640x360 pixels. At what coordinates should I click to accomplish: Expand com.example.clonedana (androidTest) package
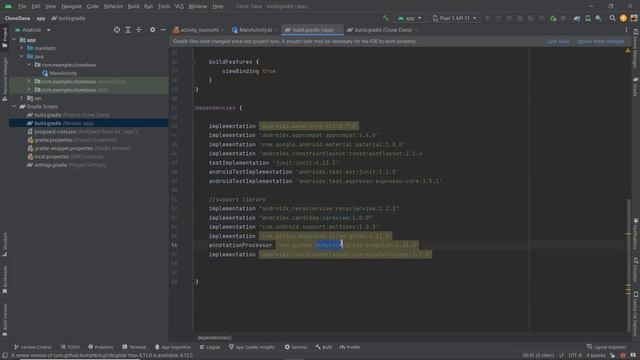[29, 82]
